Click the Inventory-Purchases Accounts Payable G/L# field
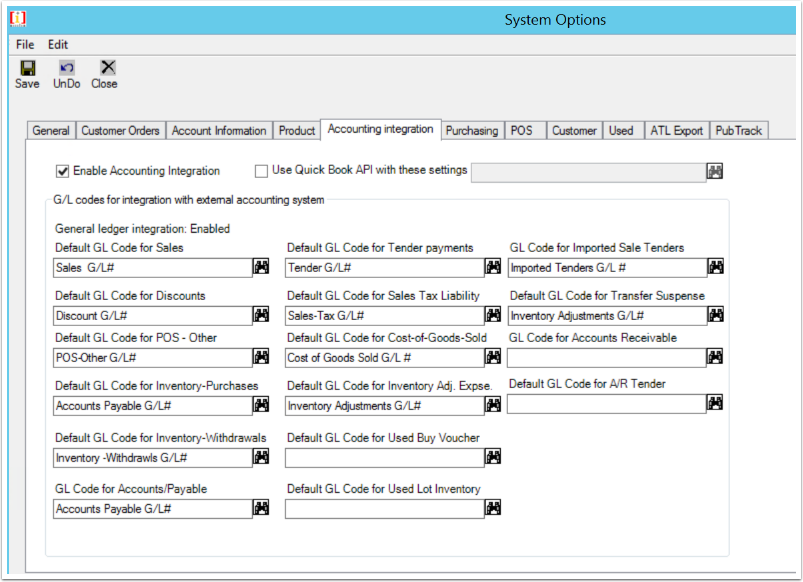Screen dimensions: 803x582 [x=153, y=406]
